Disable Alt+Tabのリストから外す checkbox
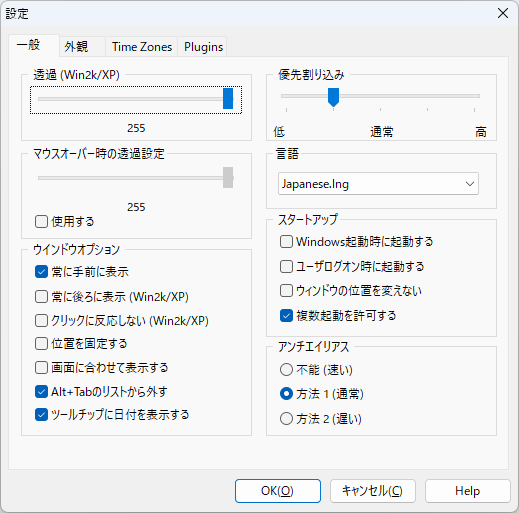 click(41, 392)
